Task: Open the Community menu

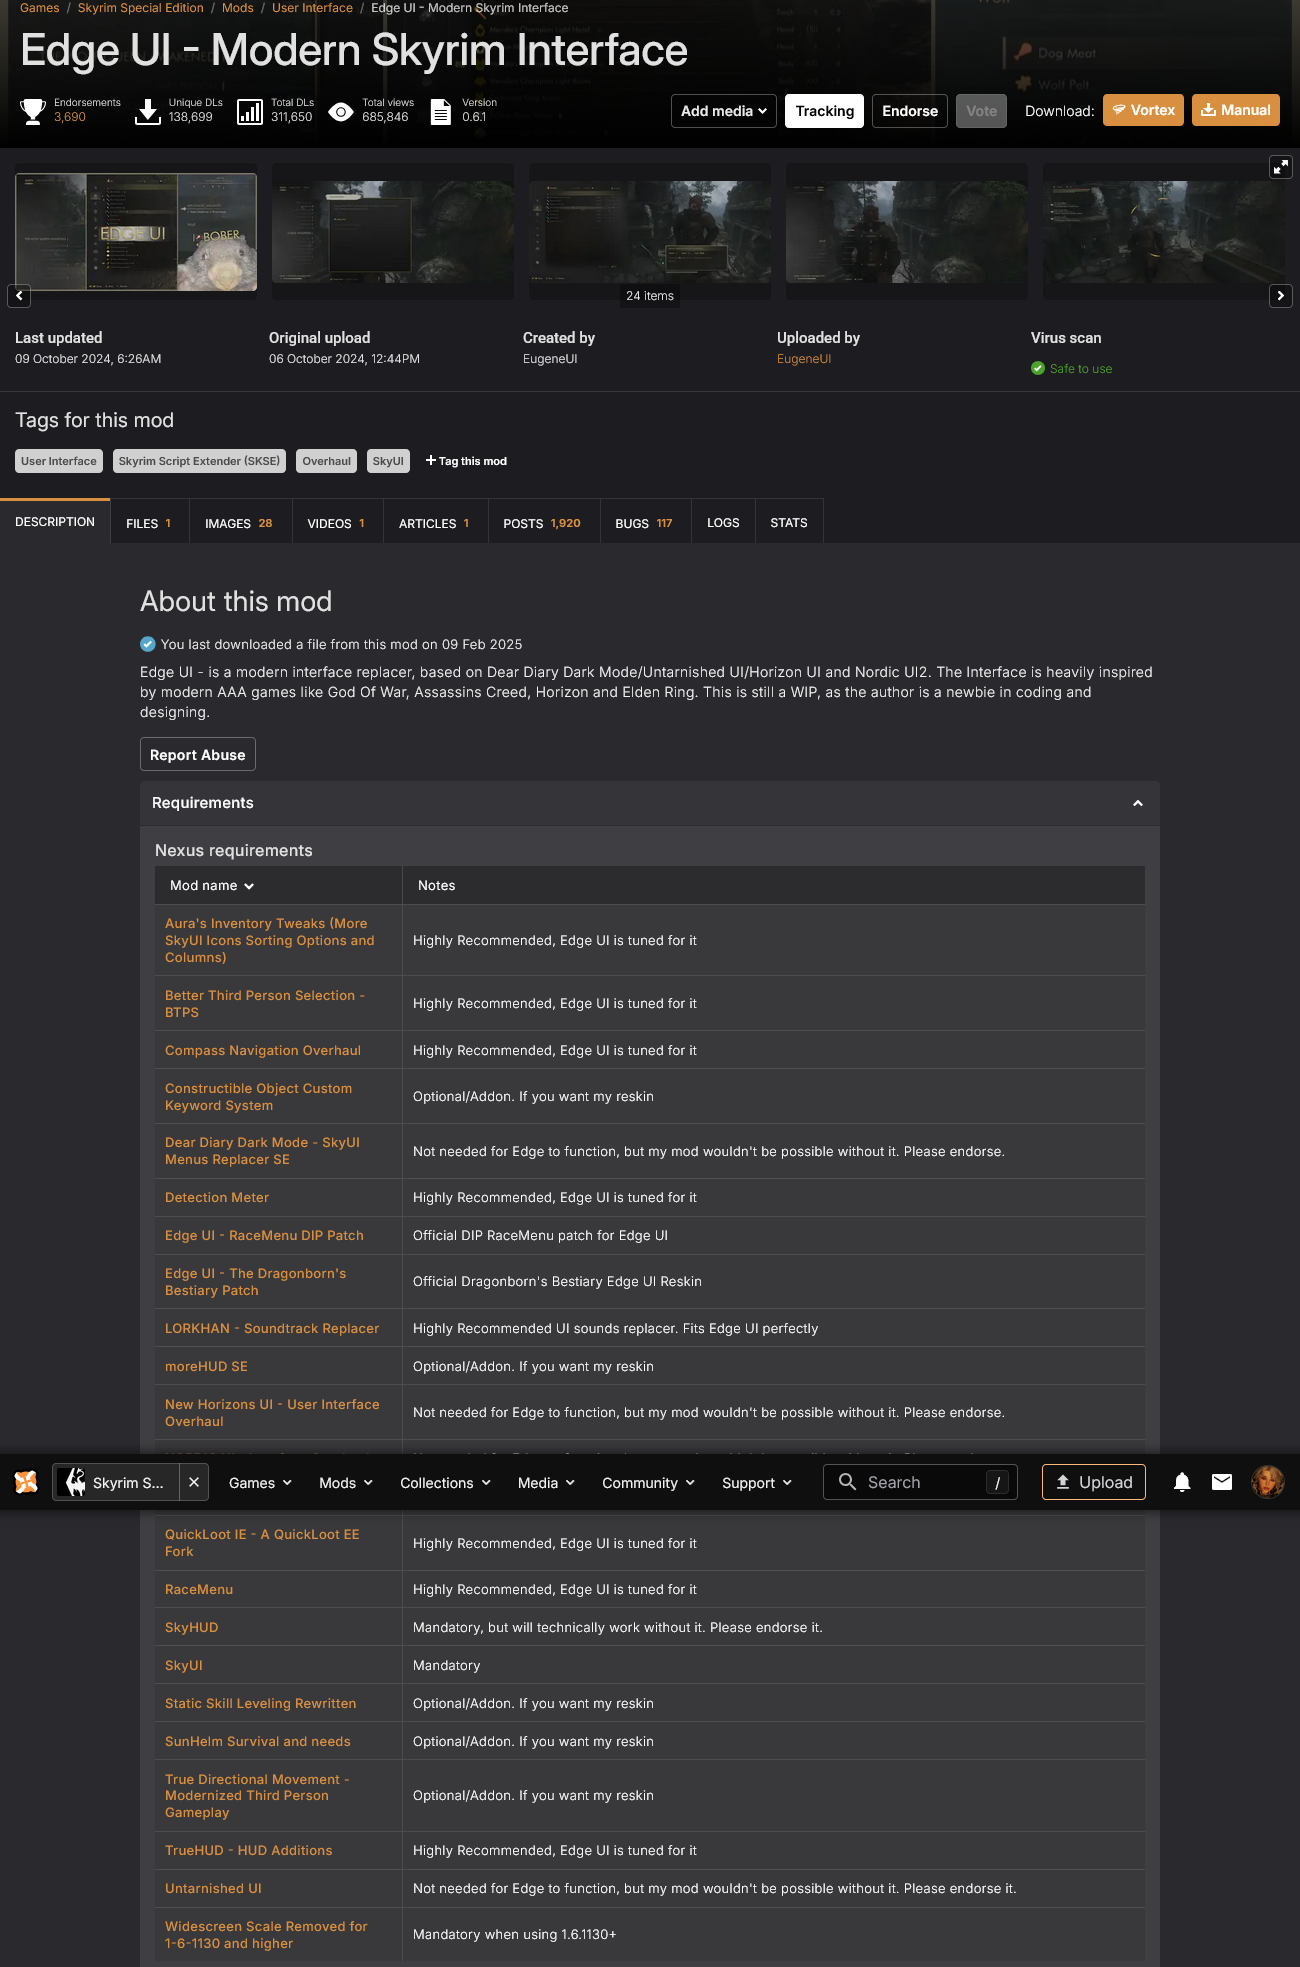Action: click(x=648, y=1483)
